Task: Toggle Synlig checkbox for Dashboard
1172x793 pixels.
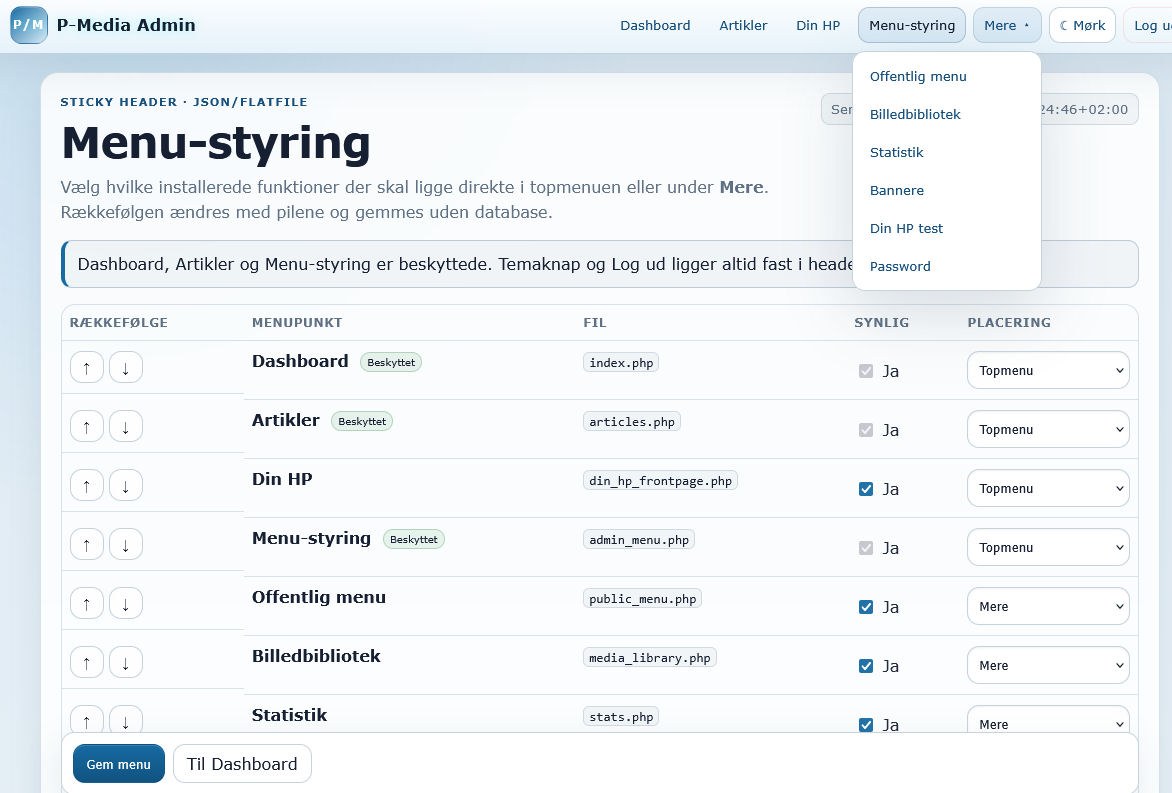Action: (x=866, y=371)
